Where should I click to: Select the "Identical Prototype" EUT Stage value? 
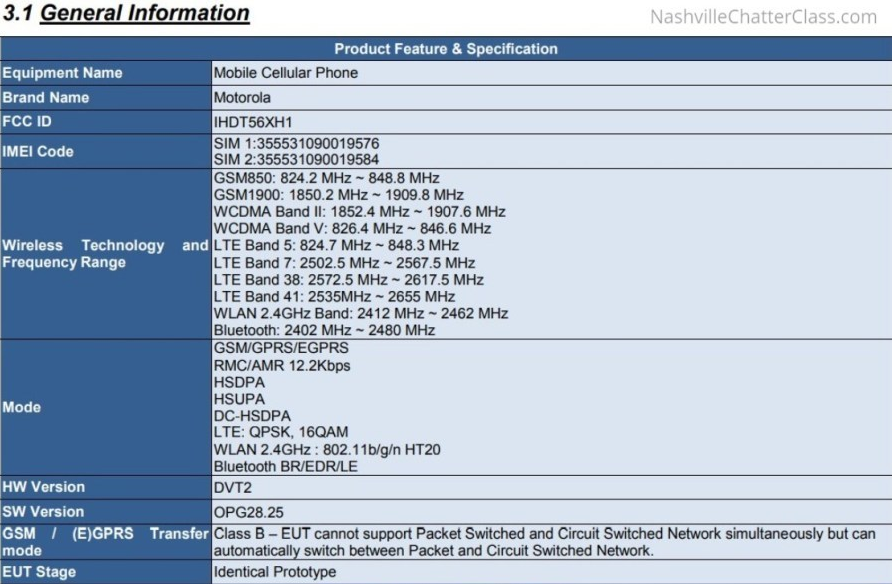coord(274,572)
